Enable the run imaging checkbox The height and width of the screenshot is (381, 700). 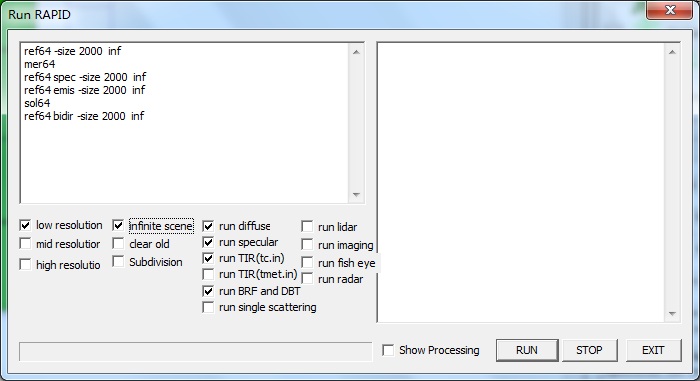click(x=307, y=245)
